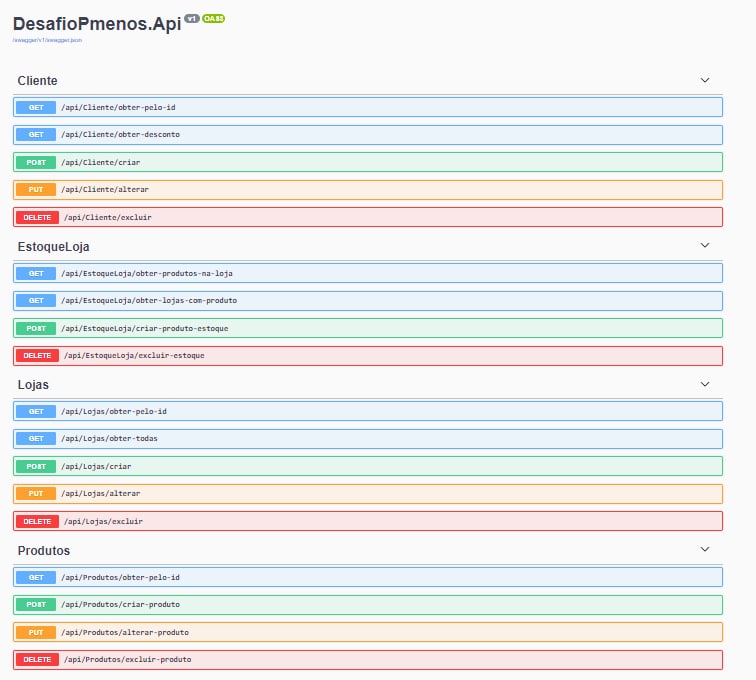Click the DELETE badge for excluir-estoque
The height and width of the screenshot is (680, 756).
[37, 355]
